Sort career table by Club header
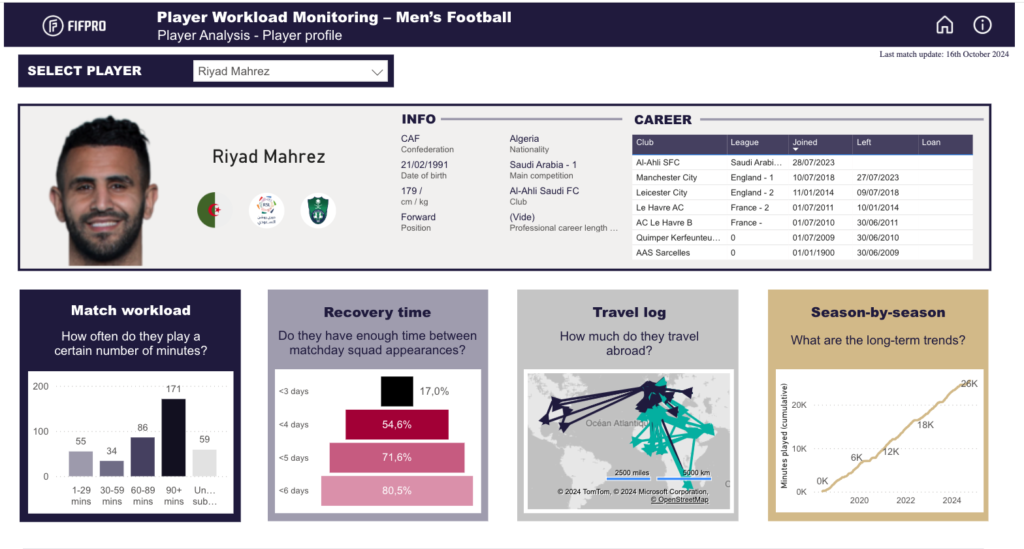 (x=646, y=143)
